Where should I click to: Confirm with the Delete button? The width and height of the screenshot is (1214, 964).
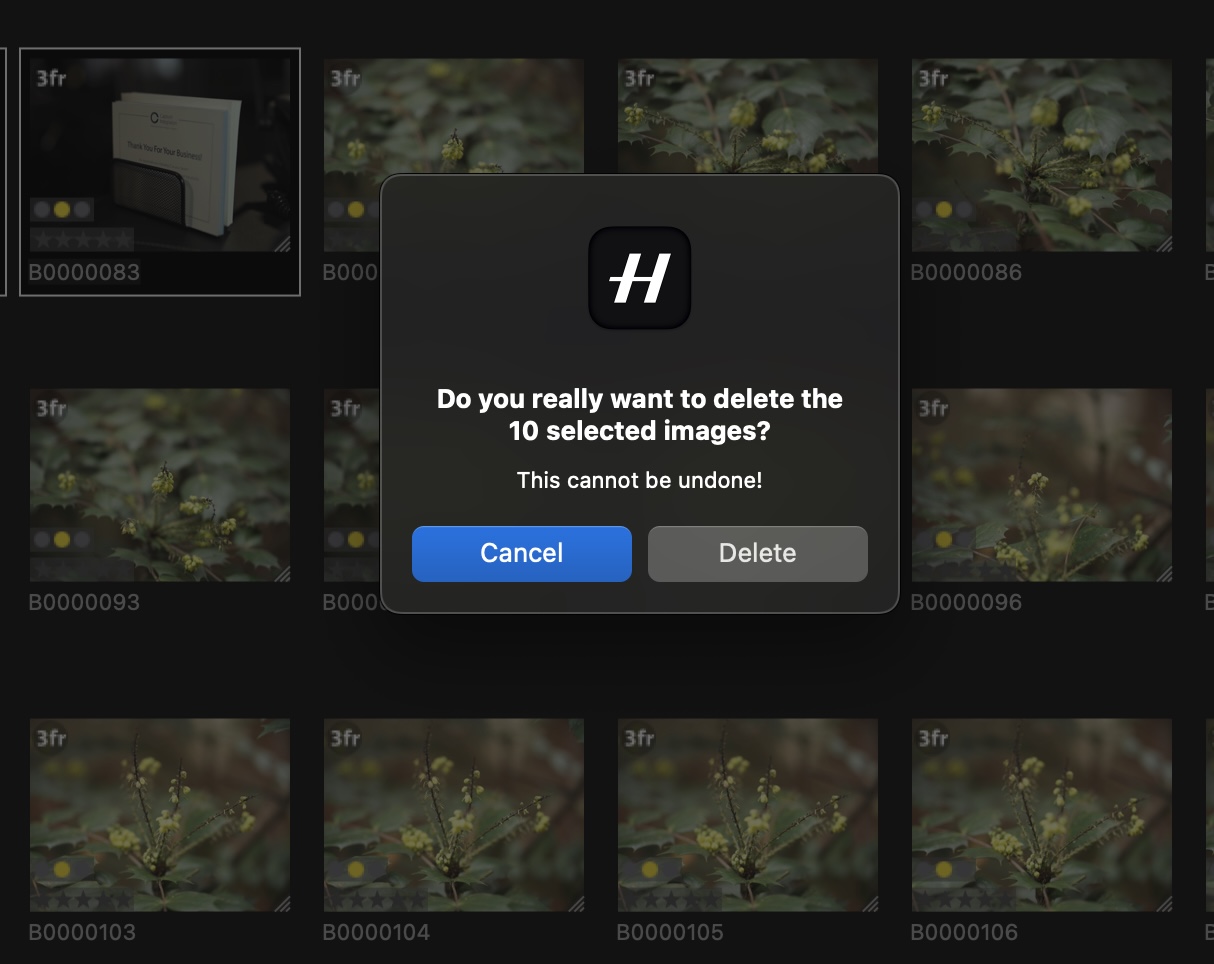point(757,553)
